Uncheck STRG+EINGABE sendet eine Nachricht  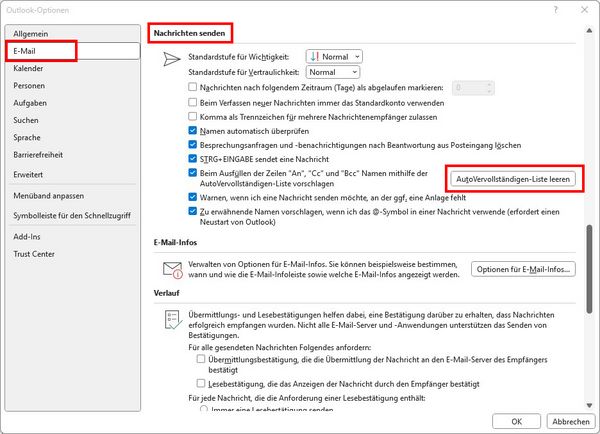[192, 158]
